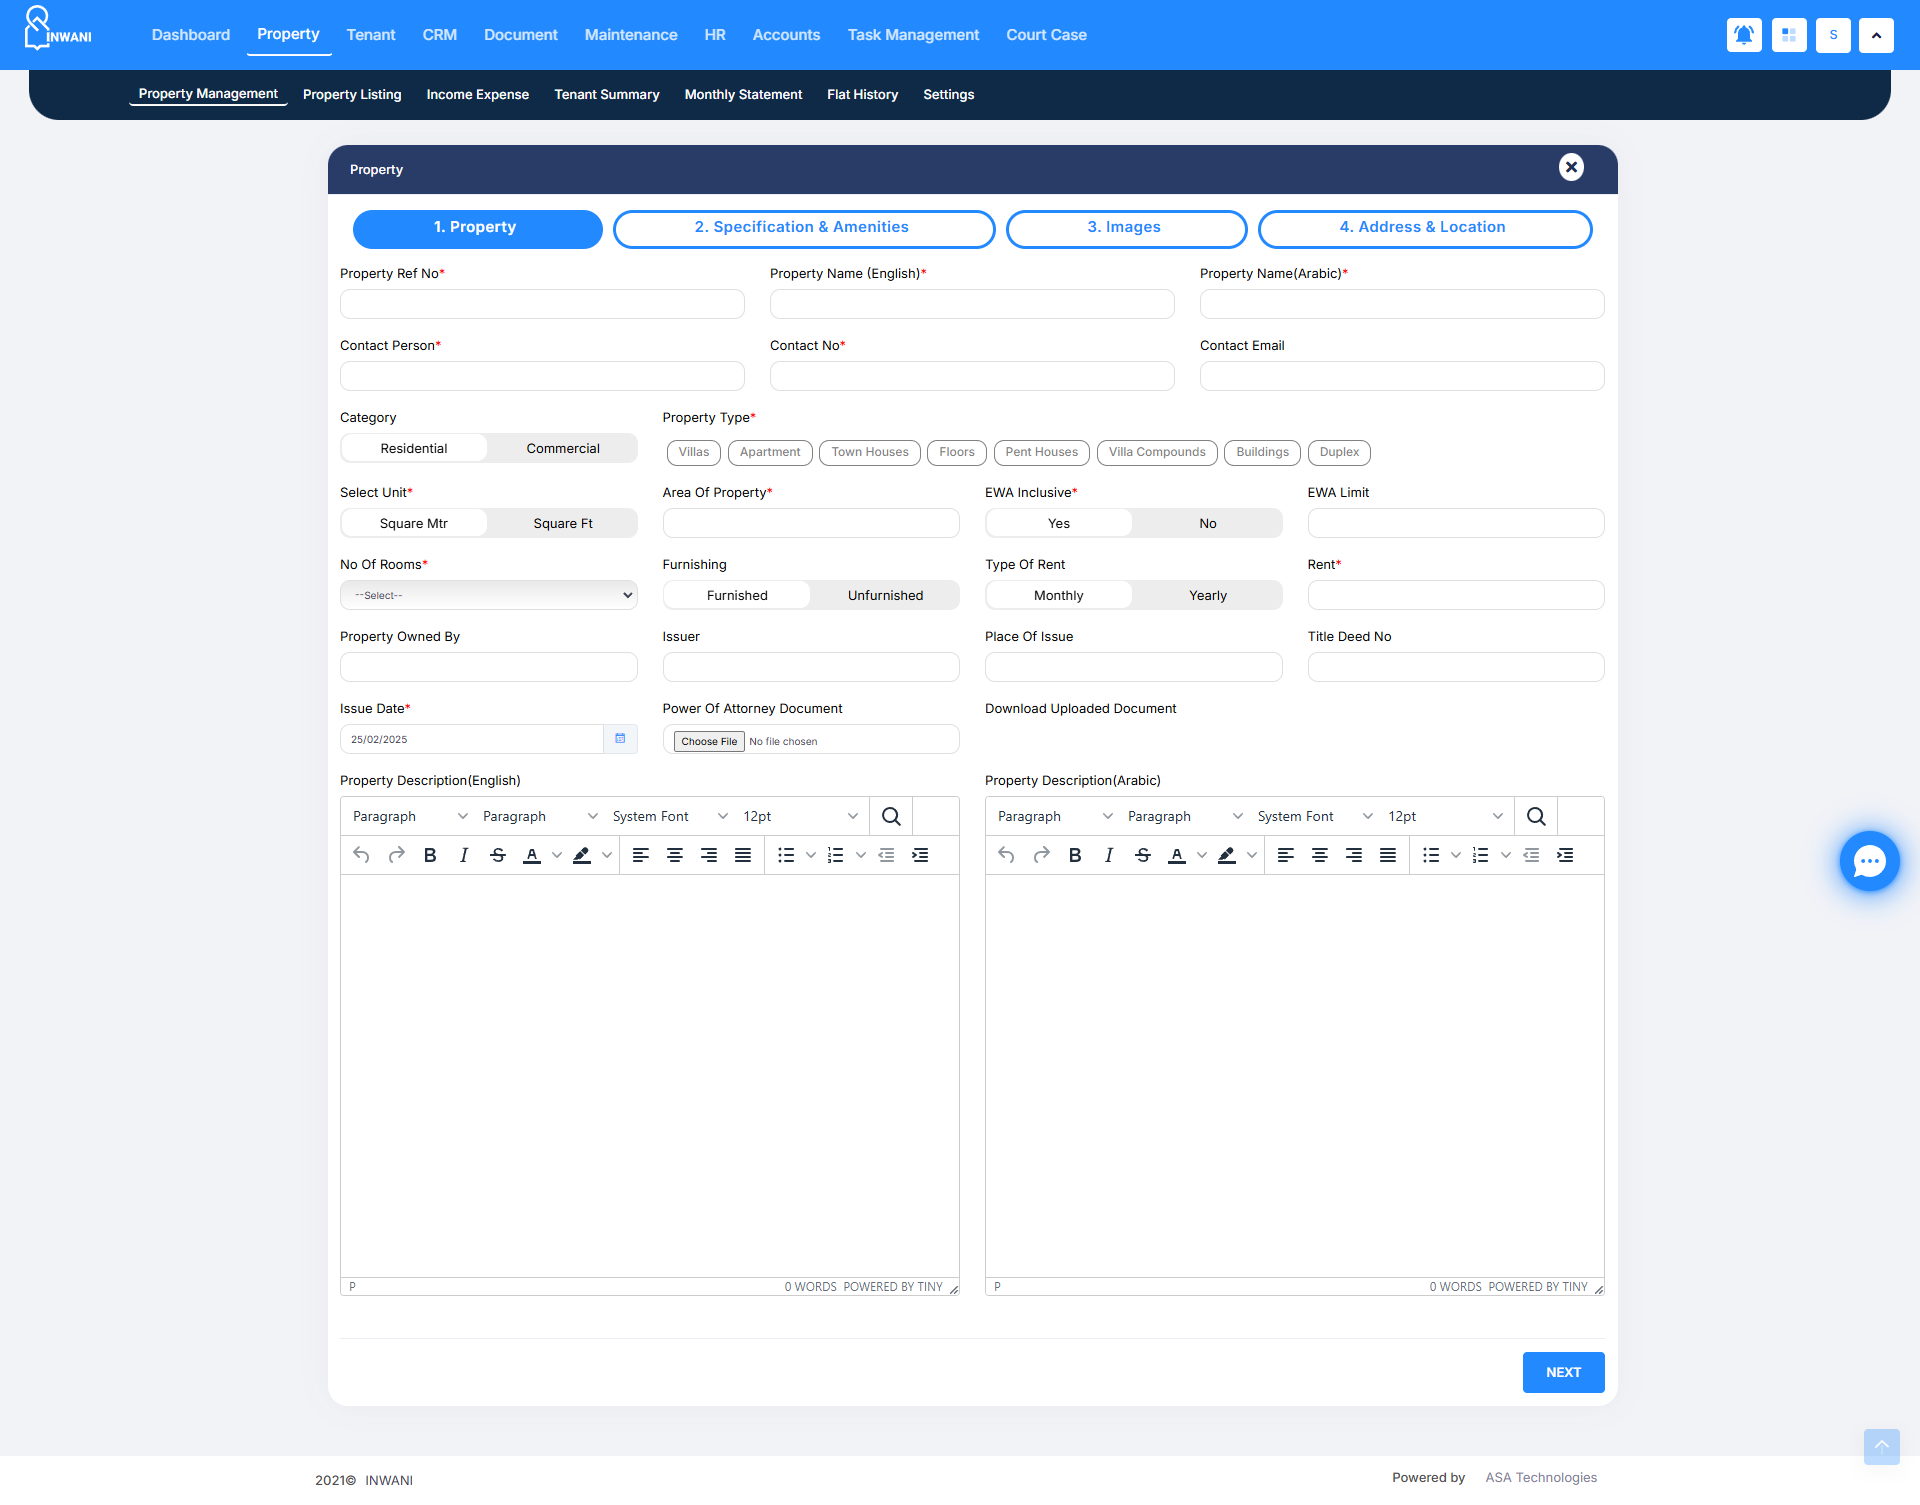Toggle EWA Inclusive to No
Viewport: 1920px width, 1505px height.
(x=1207, y=523)
